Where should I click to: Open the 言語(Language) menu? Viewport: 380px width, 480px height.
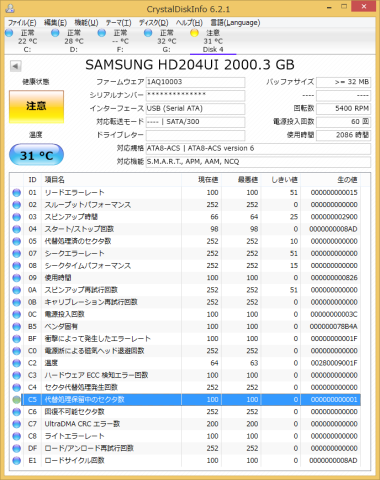tap(235, 23)
